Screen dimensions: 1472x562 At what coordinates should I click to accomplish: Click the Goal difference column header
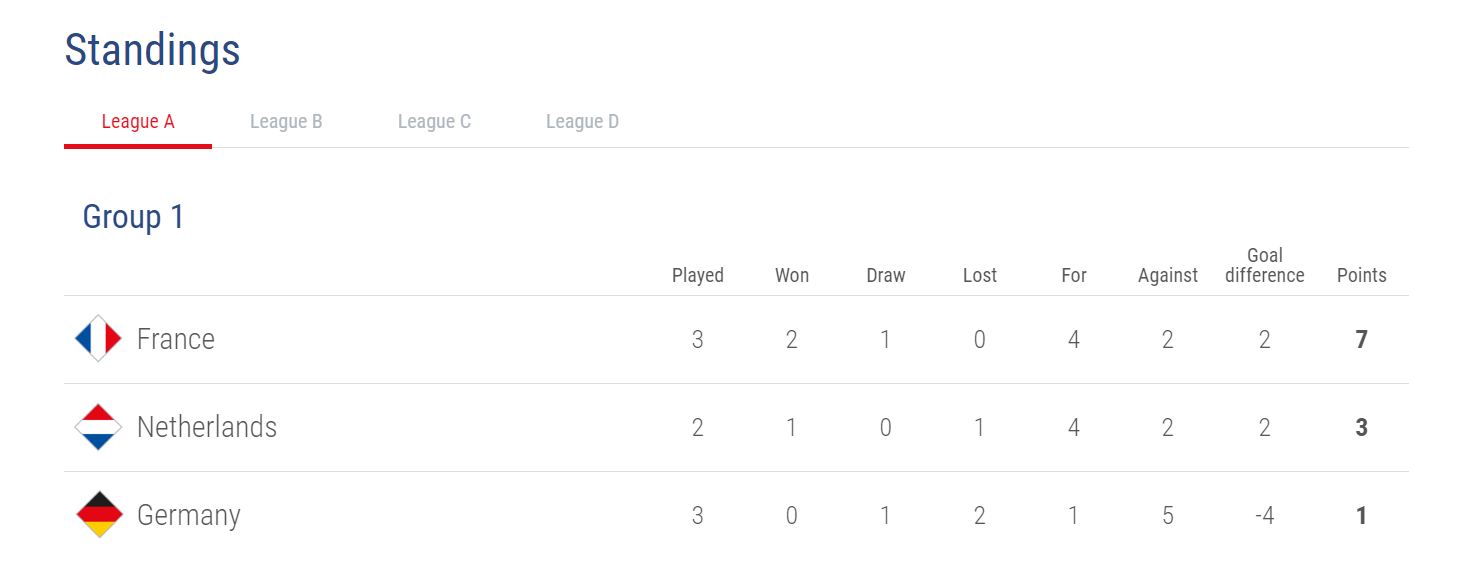point(1265,265)
